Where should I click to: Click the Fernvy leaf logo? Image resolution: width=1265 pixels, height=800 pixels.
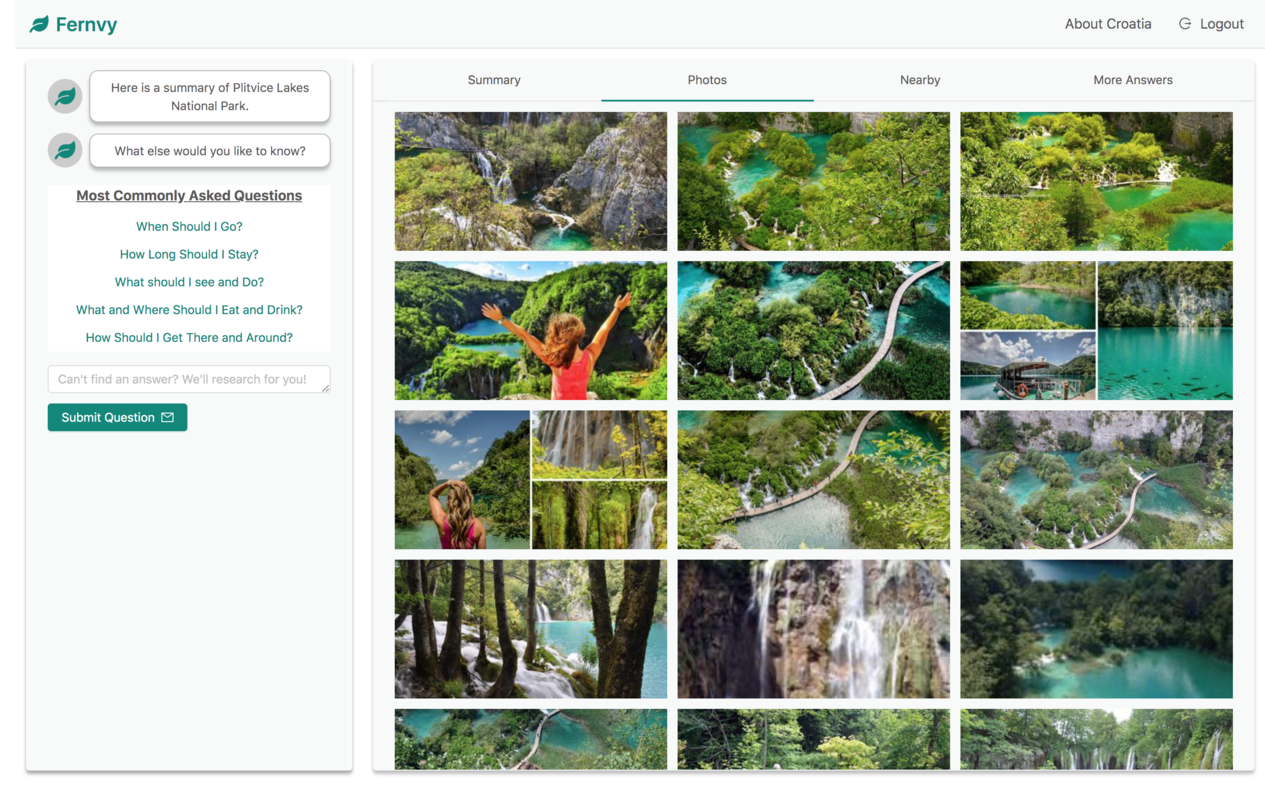pos(39,23)
